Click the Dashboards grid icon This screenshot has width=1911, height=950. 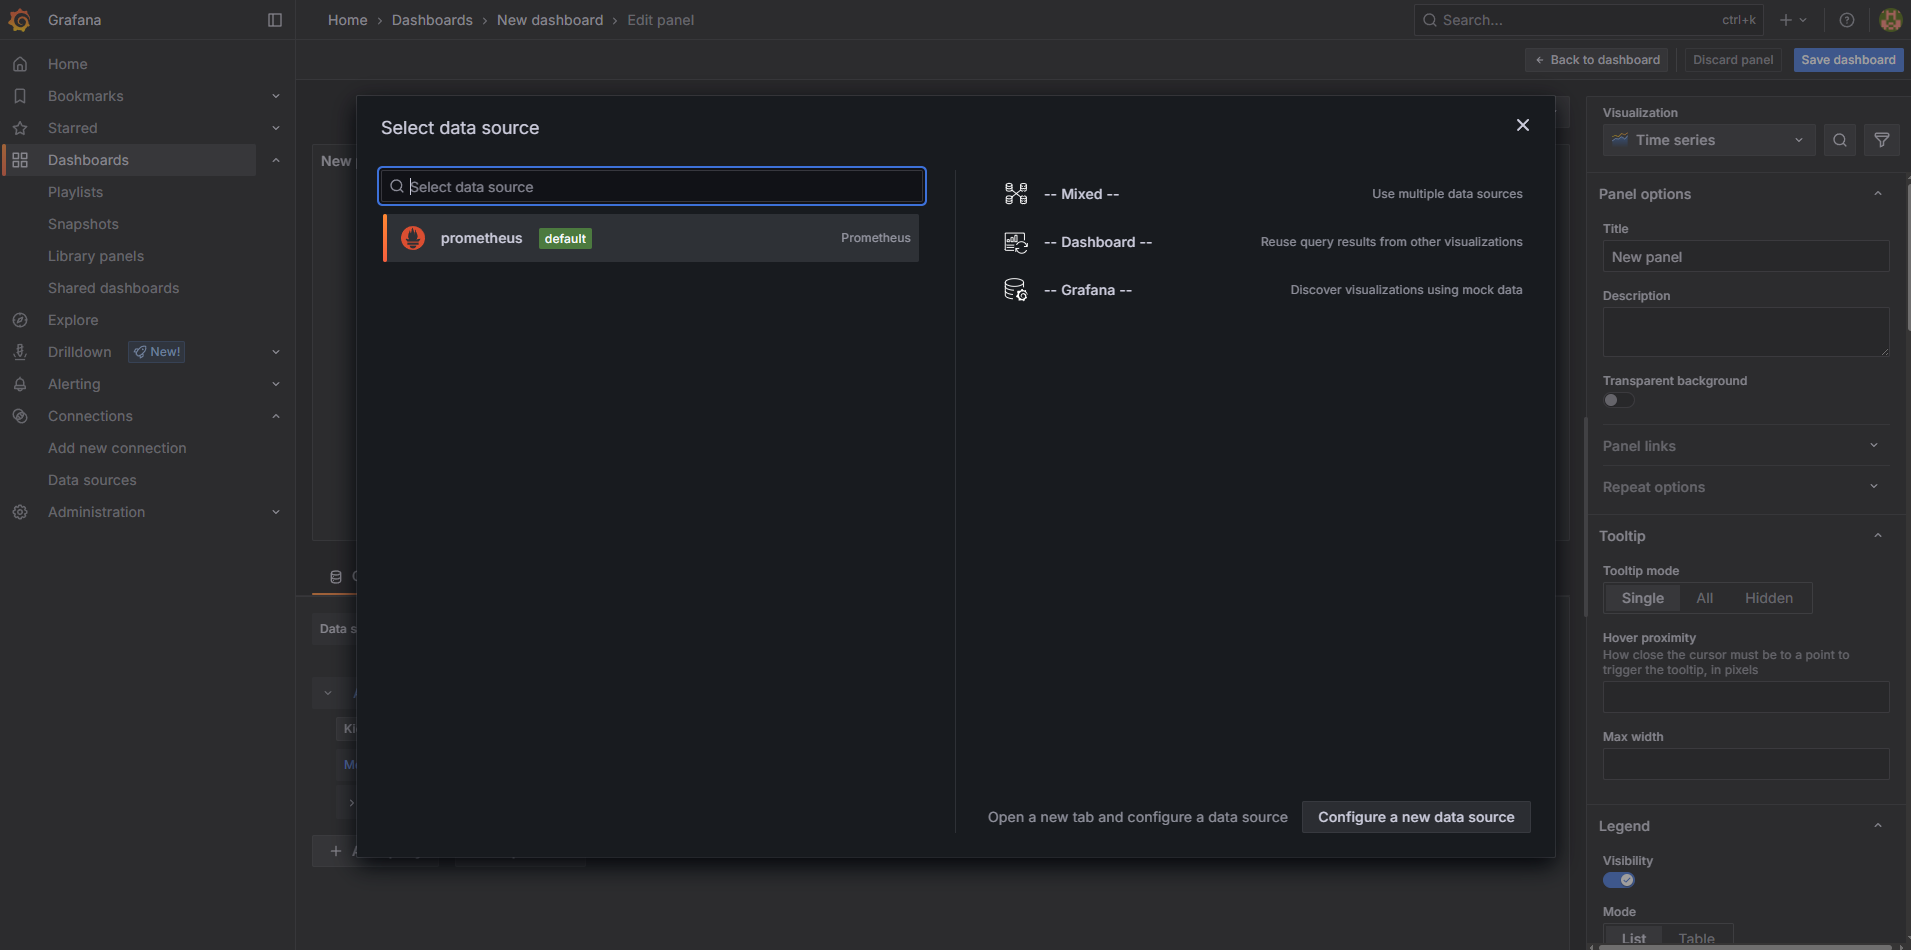(20, 160)
